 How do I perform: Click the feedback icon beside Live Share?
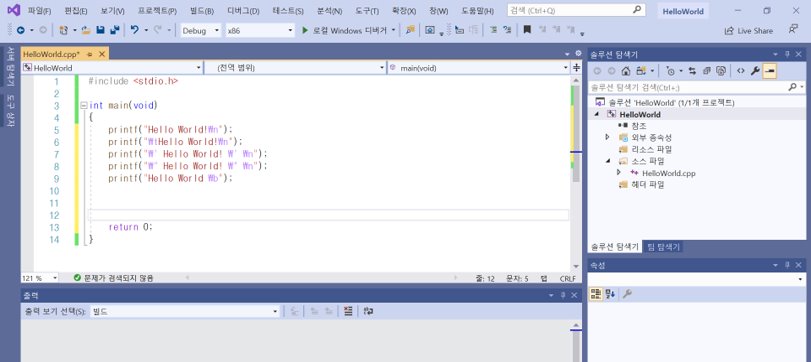click(793, 30)
